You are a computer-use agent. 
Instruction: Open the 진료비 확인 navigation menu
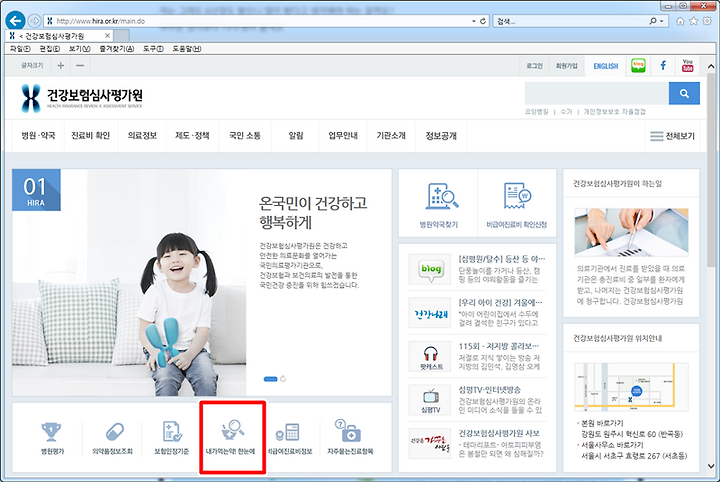(x=90, y=135)
